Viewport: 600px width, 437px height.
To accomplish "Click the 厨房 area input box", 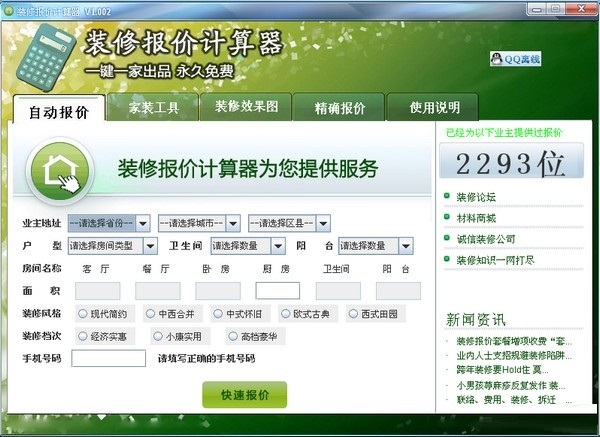I will tap(277, 291).
